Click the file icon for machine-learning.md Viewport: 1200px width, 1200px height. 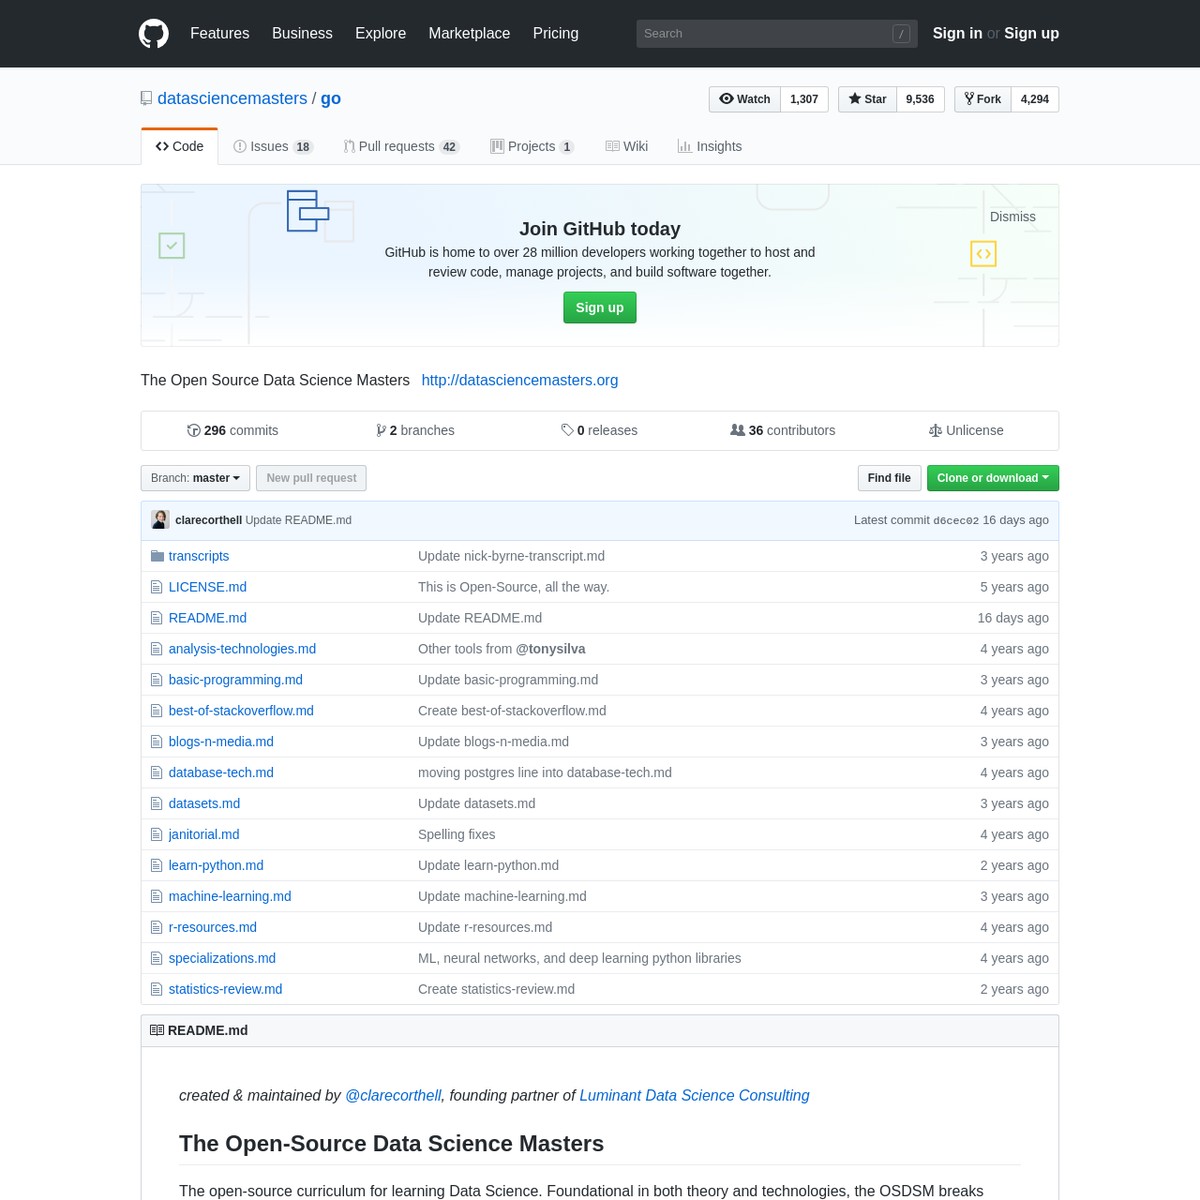click(156, 896)
